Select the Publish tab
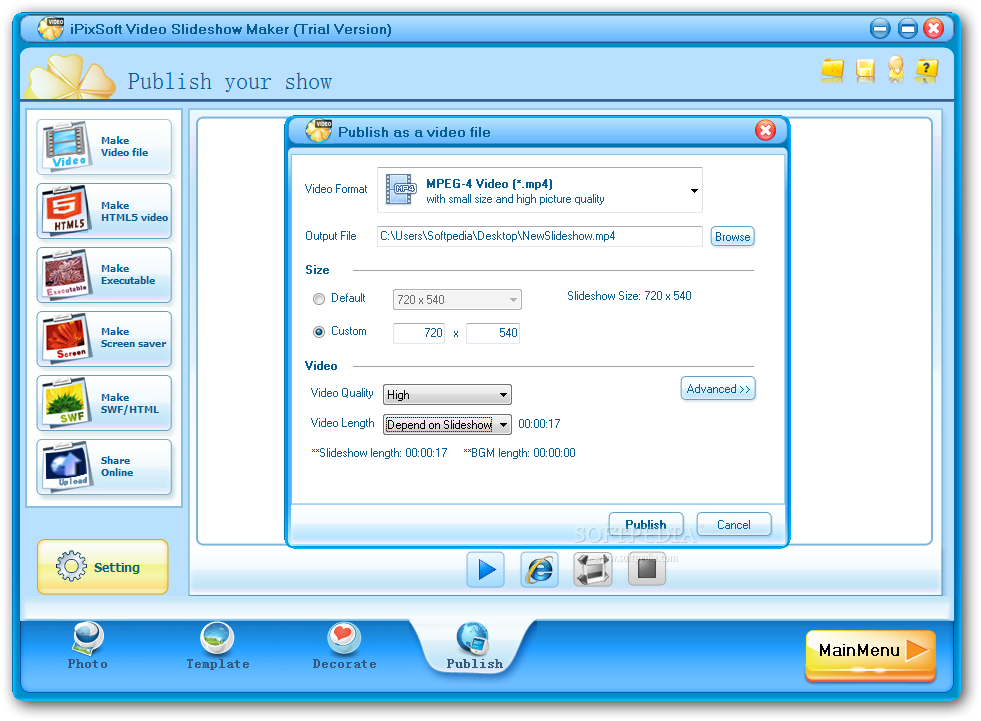 [x=474, y=646]
